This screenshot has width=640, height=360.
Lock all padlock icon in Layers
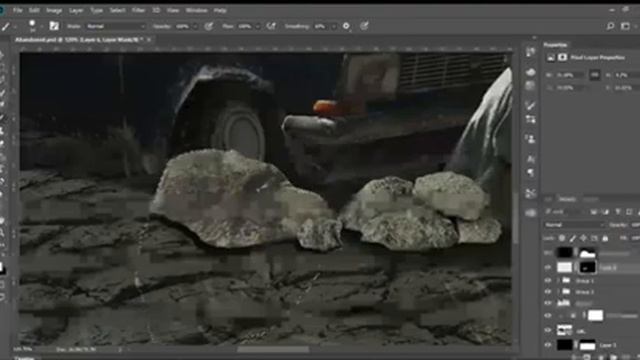[x=605, y=238]
